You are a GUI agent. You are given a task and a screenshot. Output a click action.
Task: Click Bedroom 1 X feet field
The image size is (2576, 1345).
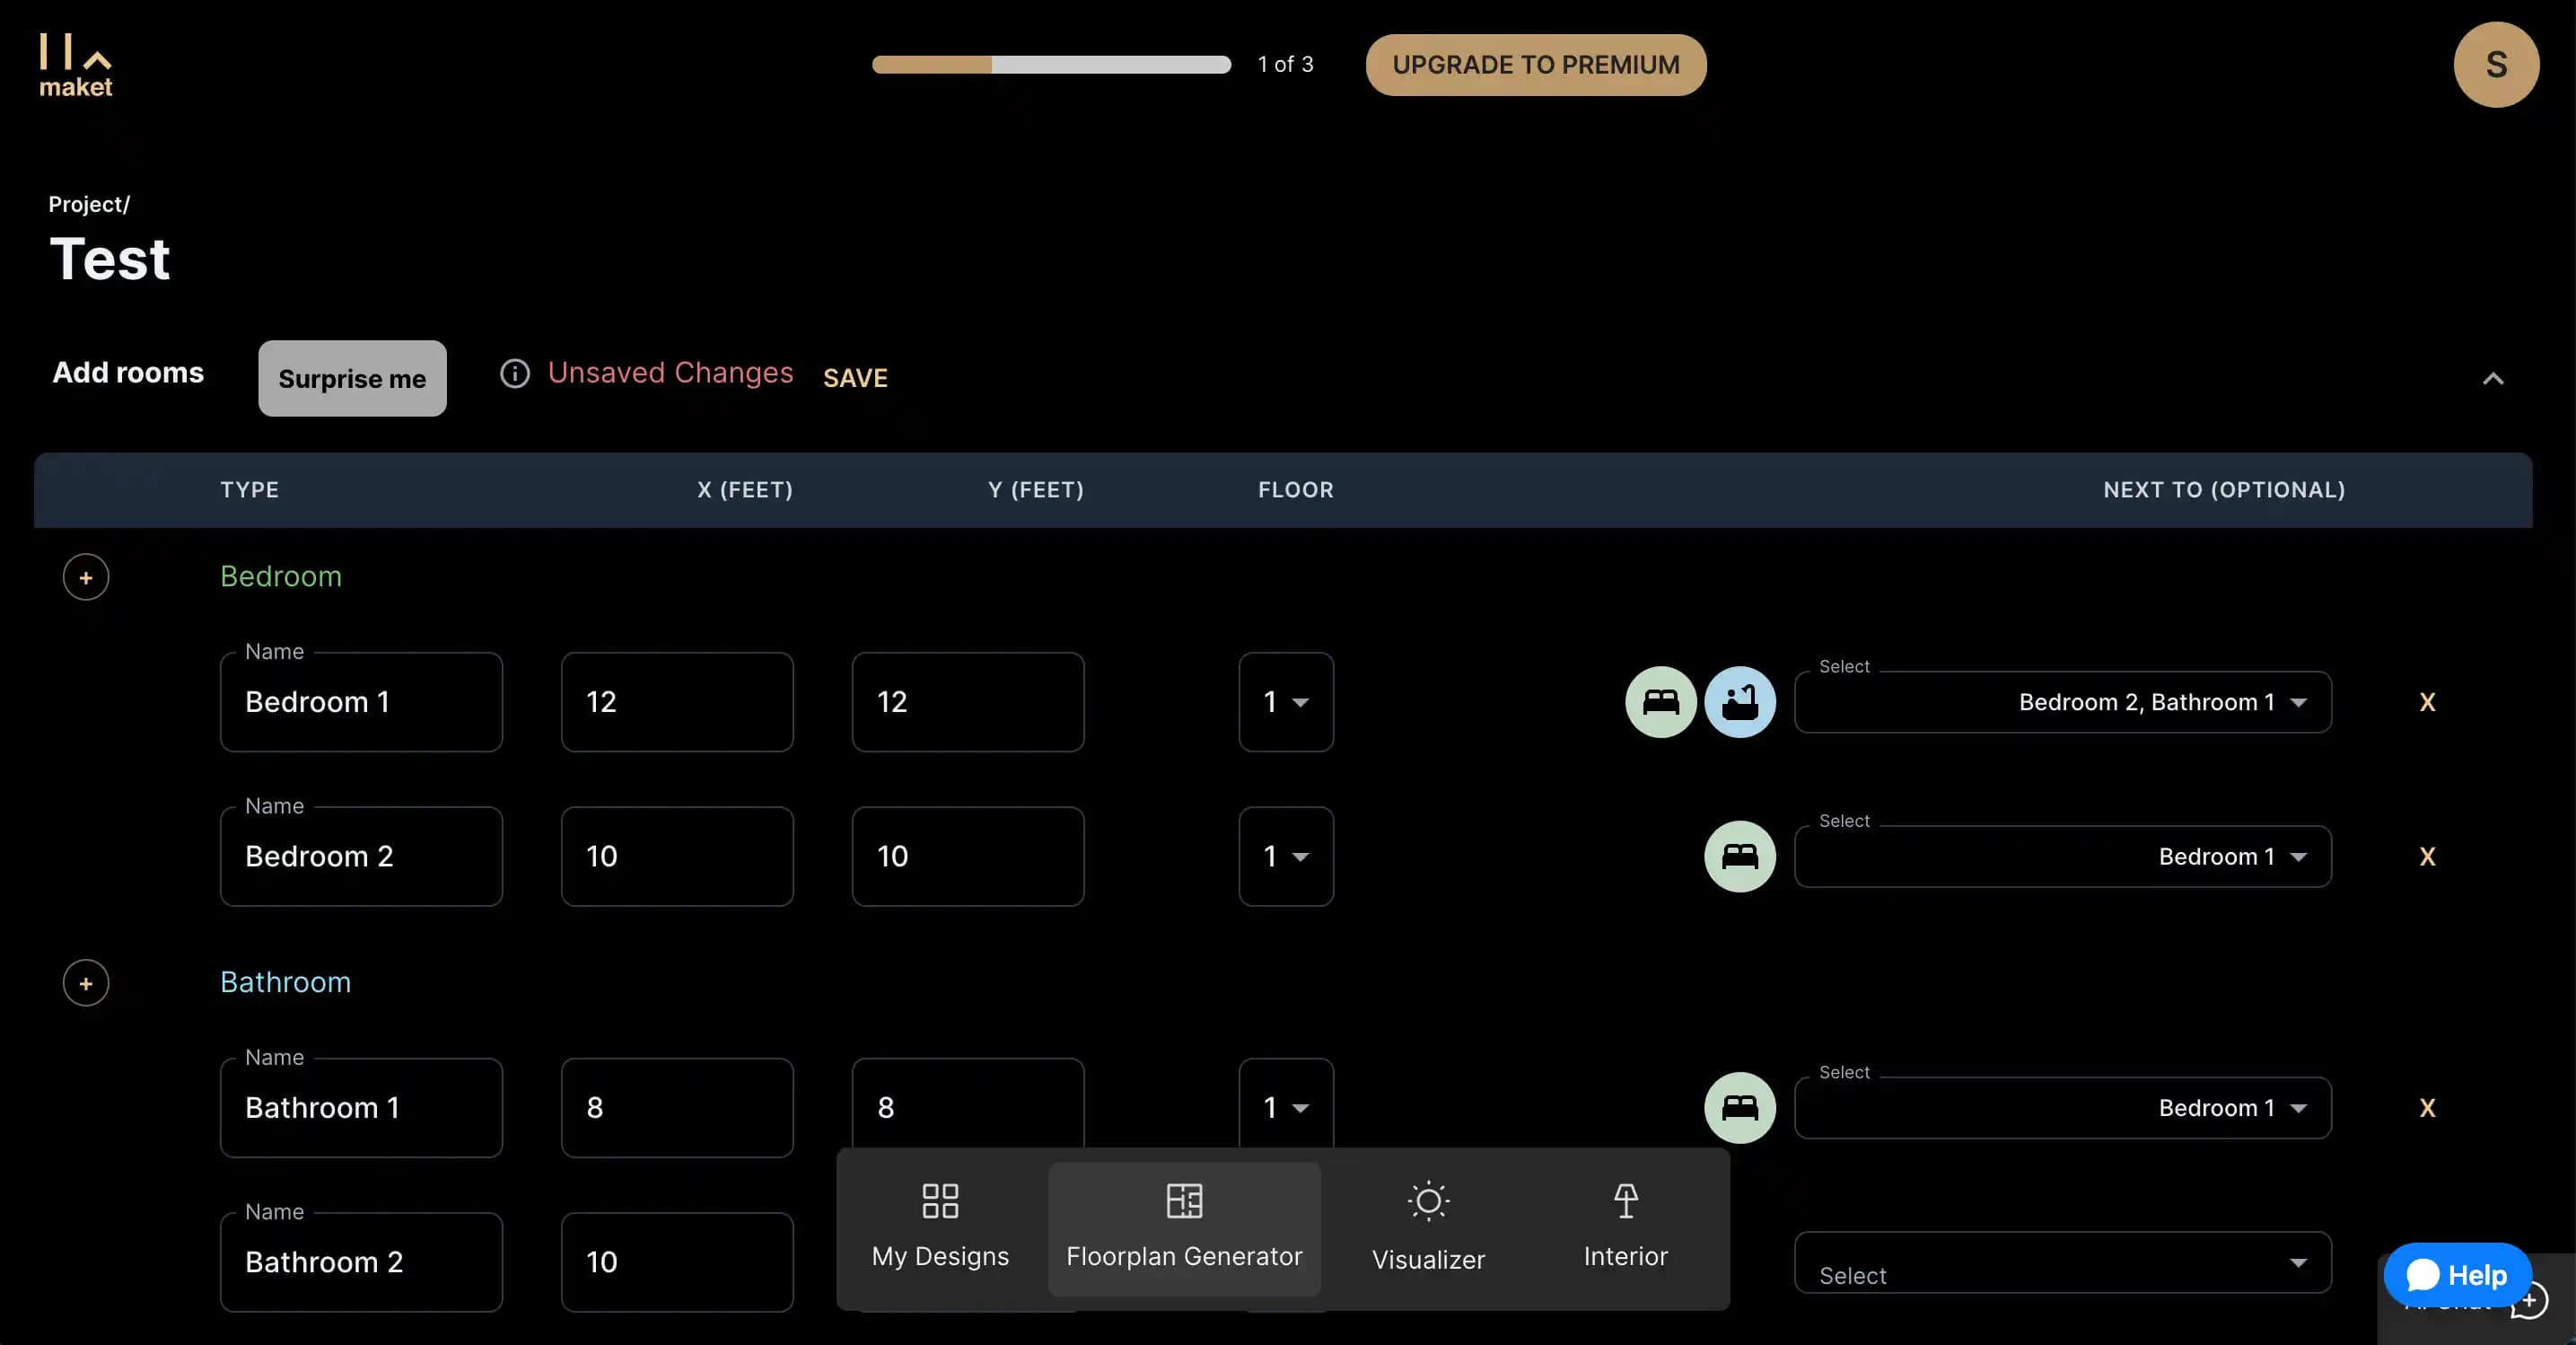click(677, 702)
